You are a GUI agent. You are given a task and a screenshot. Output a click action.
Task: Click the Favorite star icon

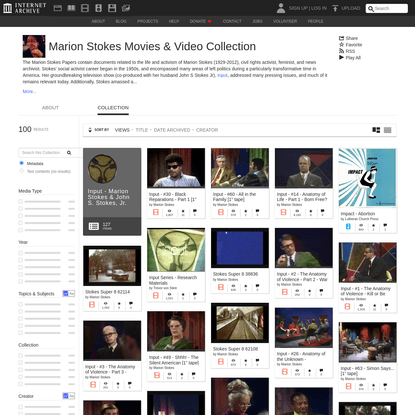click(341, 44)
